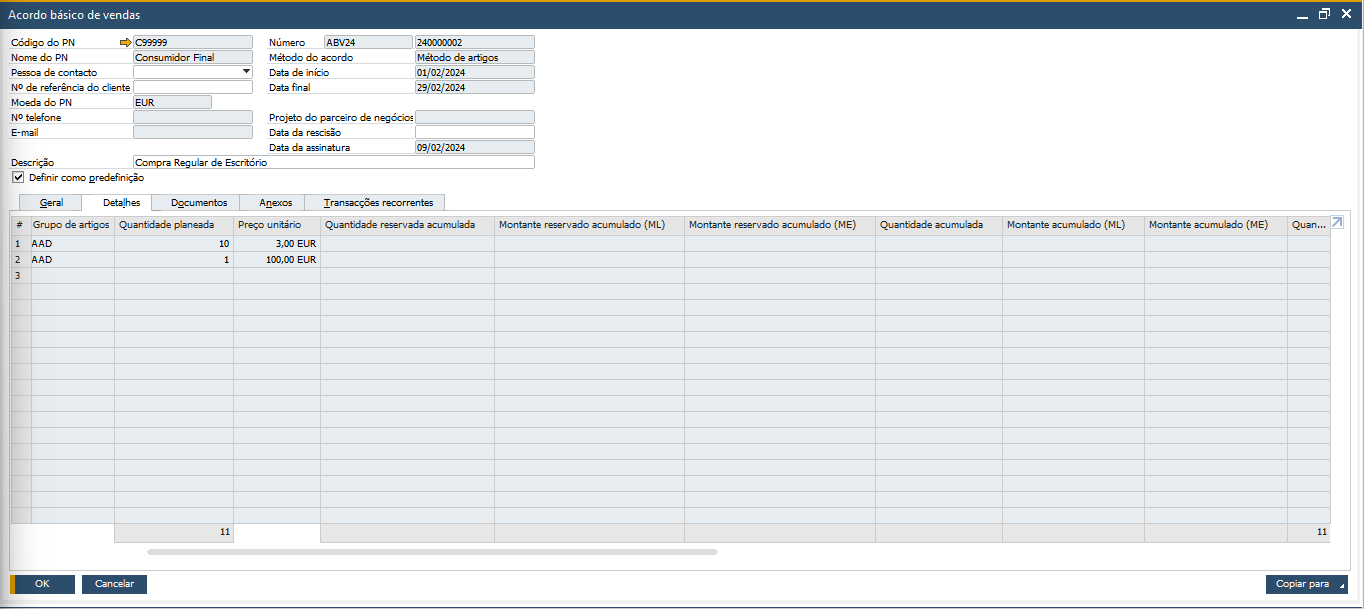
Task: Switch to the Geral tab
Action: 51,203
